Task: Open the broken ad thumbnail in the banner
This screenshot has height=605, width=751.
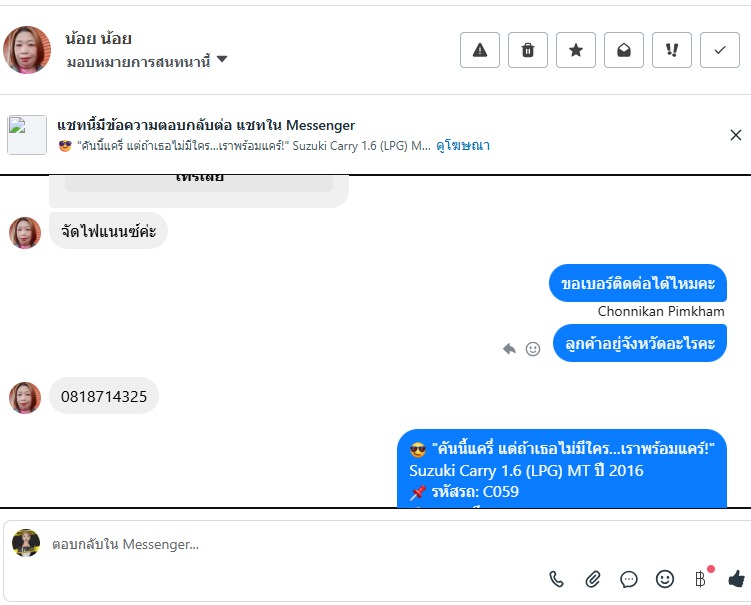Action: coord(27,135)
